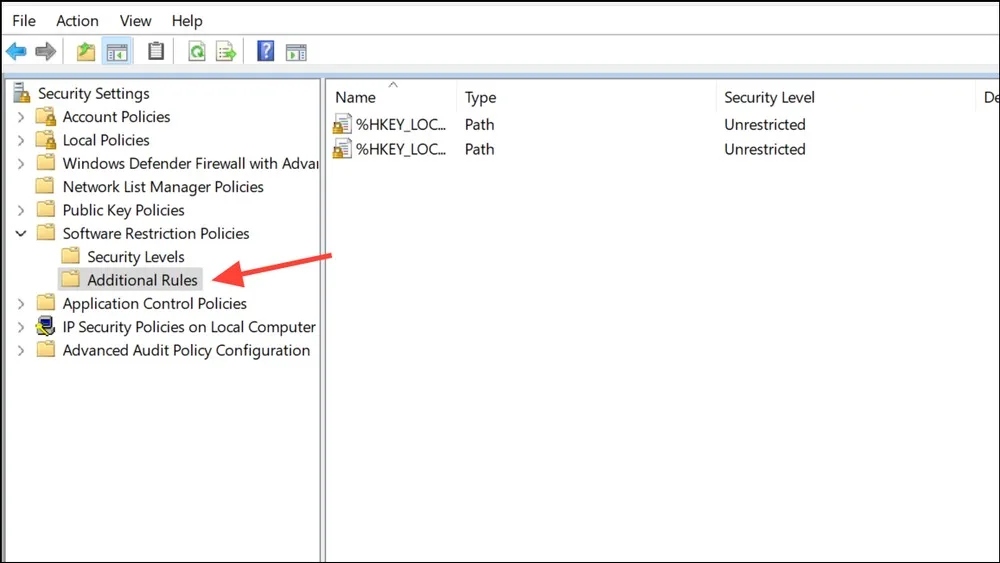Expand the Account Policies node

20,117
